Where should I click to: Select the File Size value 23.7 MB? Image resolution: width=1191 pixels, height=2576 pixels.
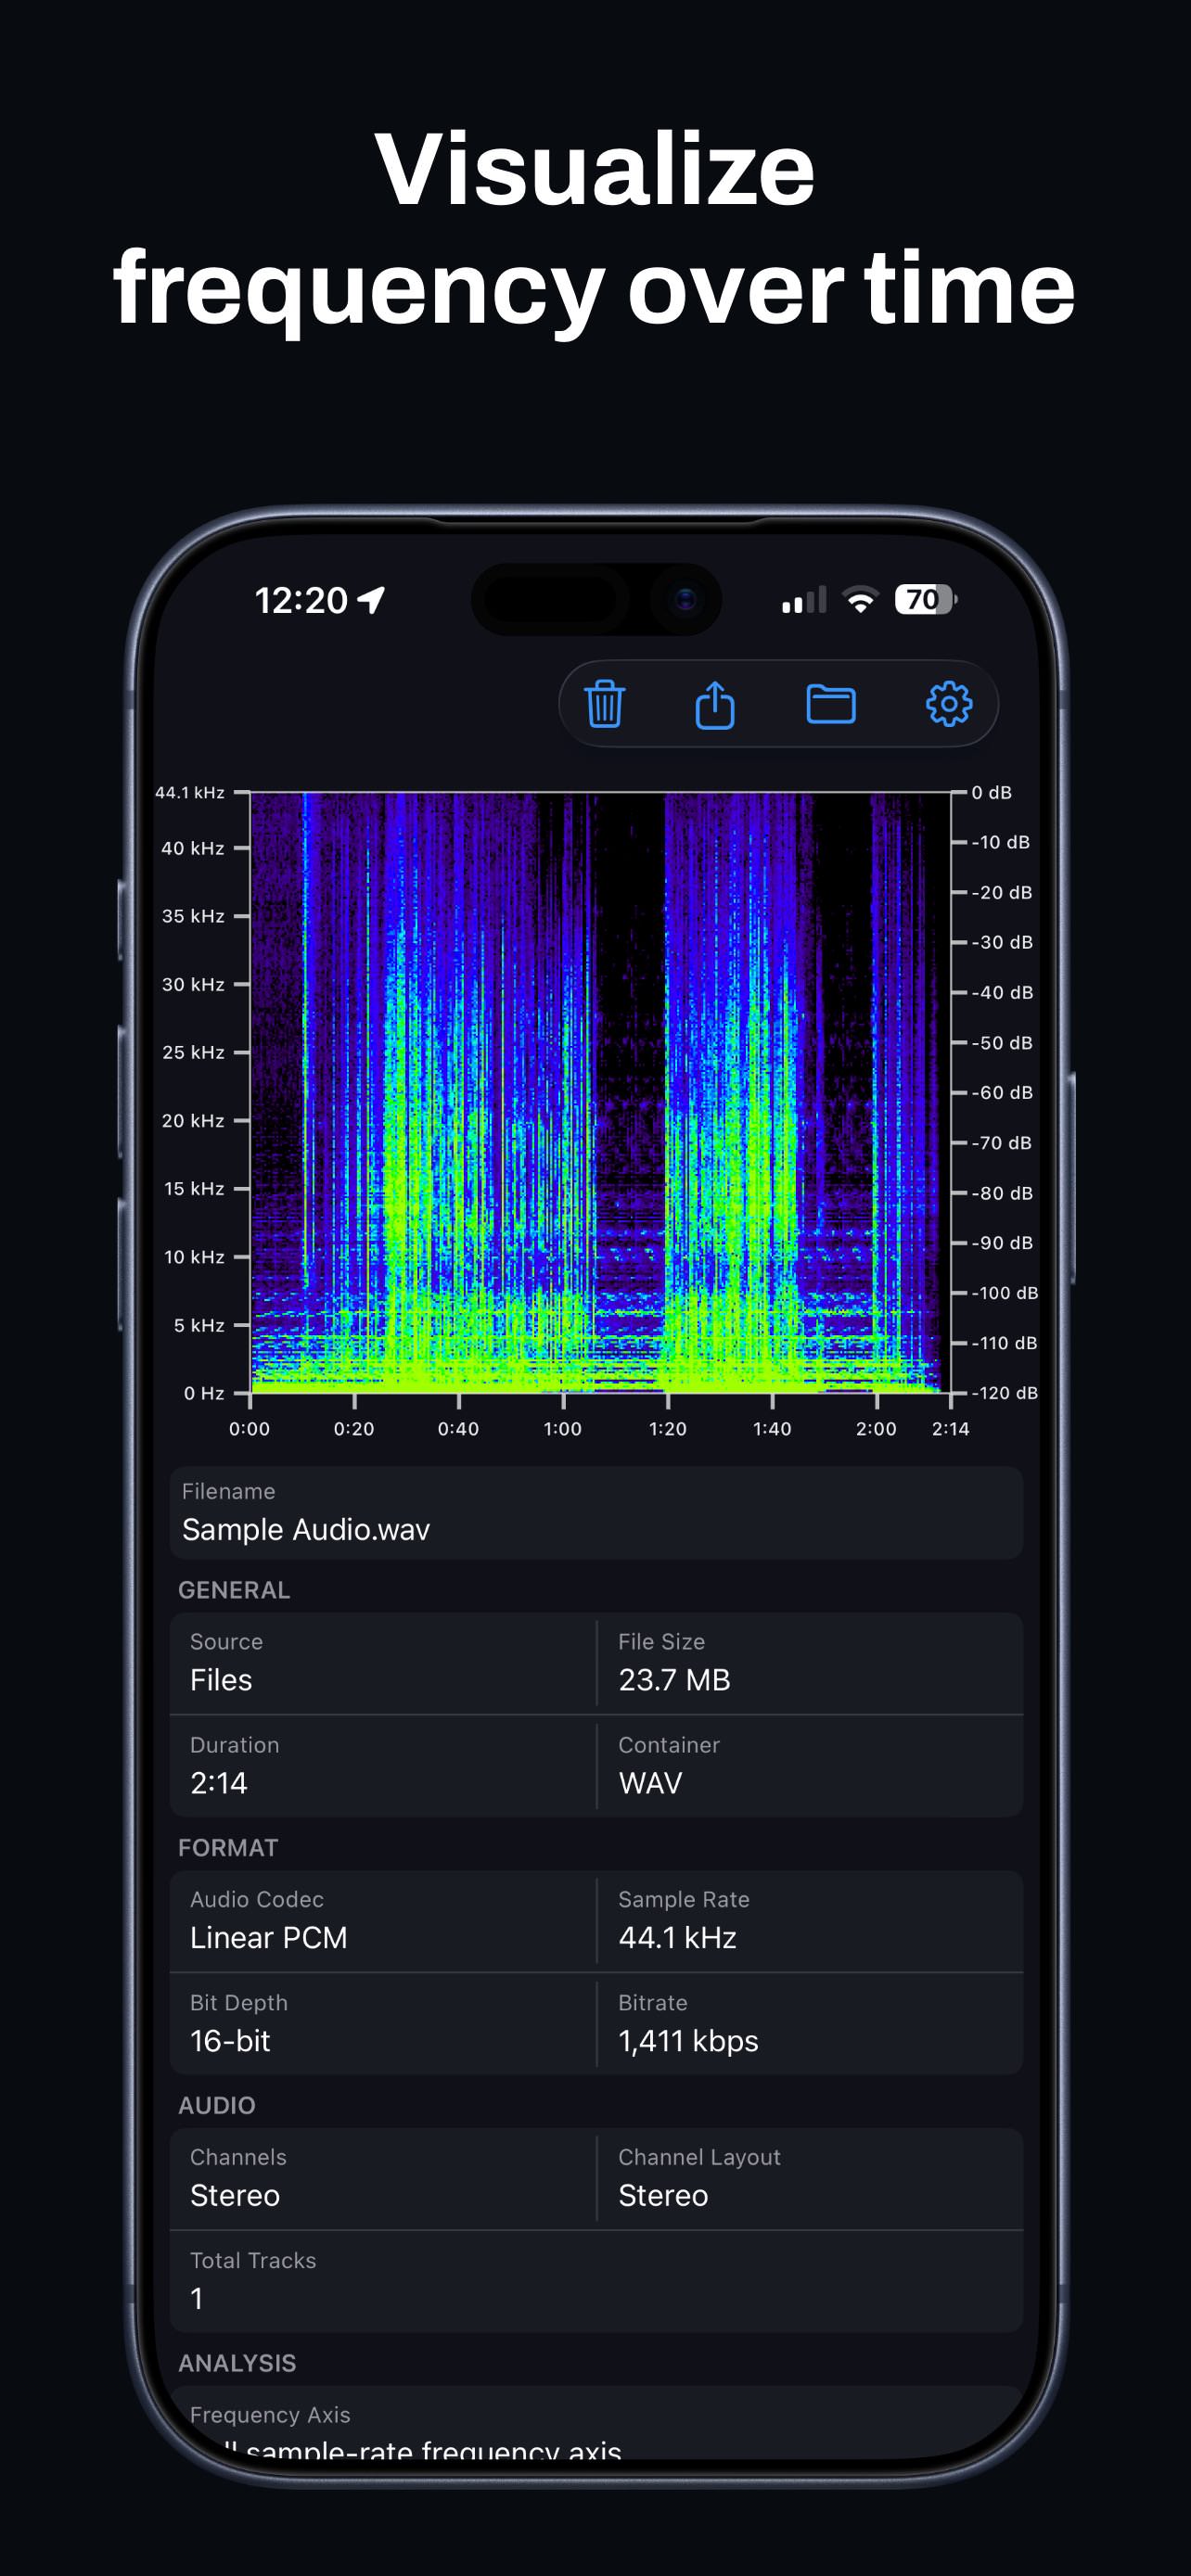674,1680
